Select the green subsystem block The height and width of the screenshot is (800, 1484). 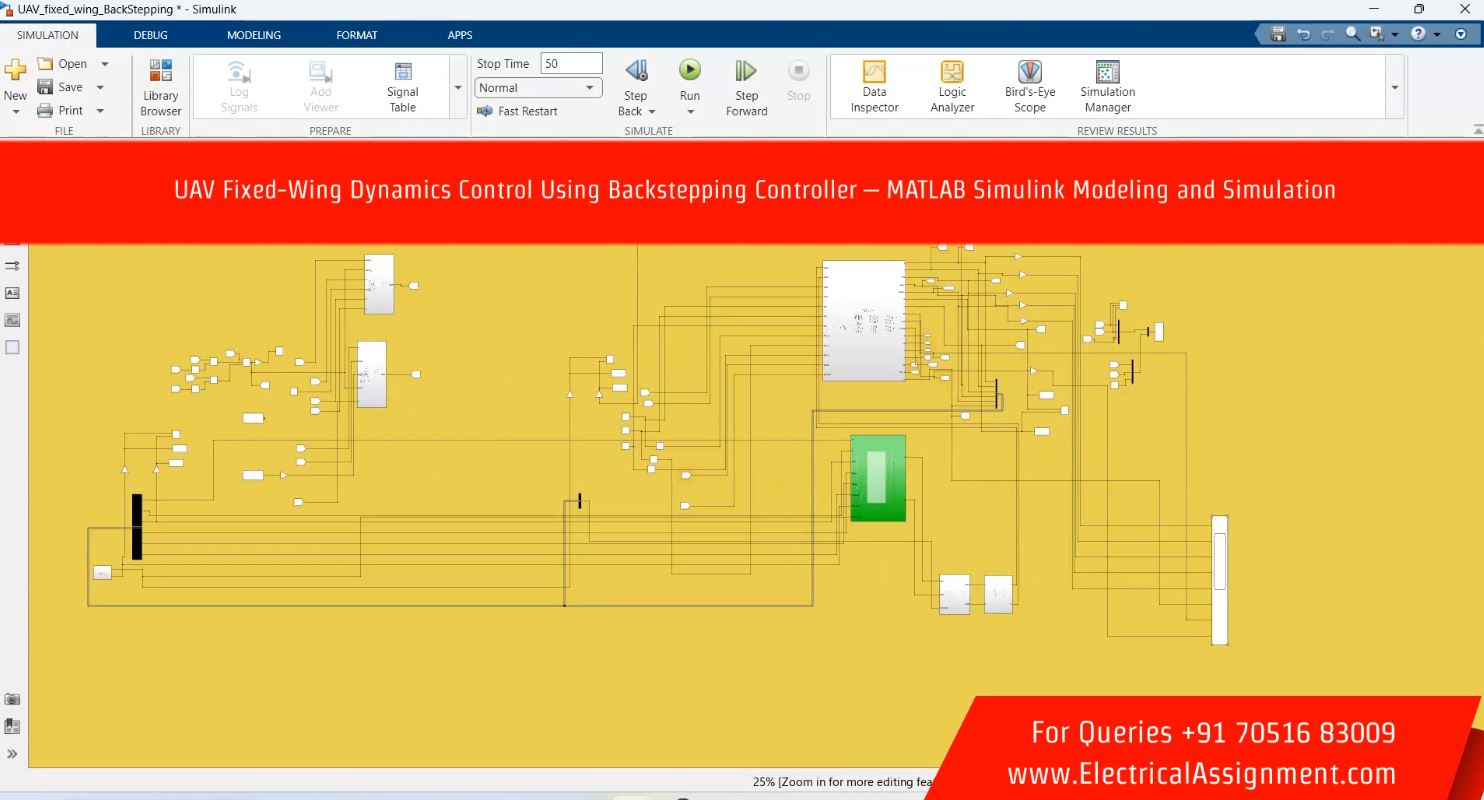(x=878, y=478)
